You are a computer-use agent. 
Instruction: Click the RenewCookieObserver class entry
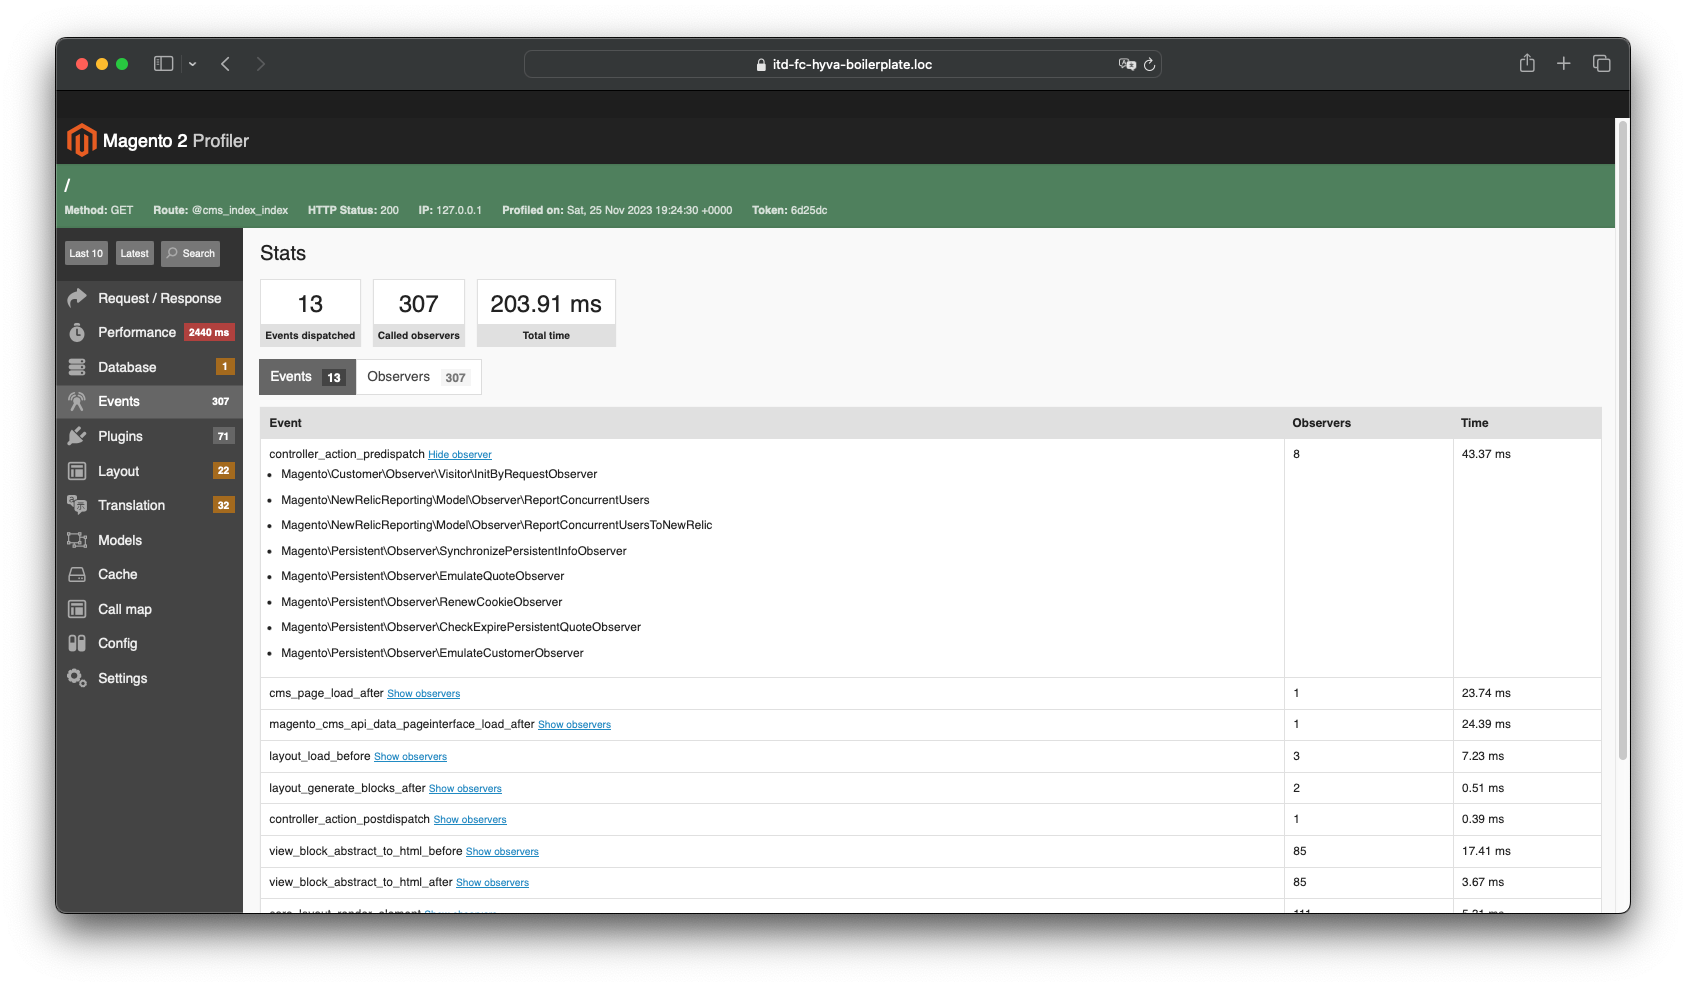pyautogui.click(x=421, y=602)
